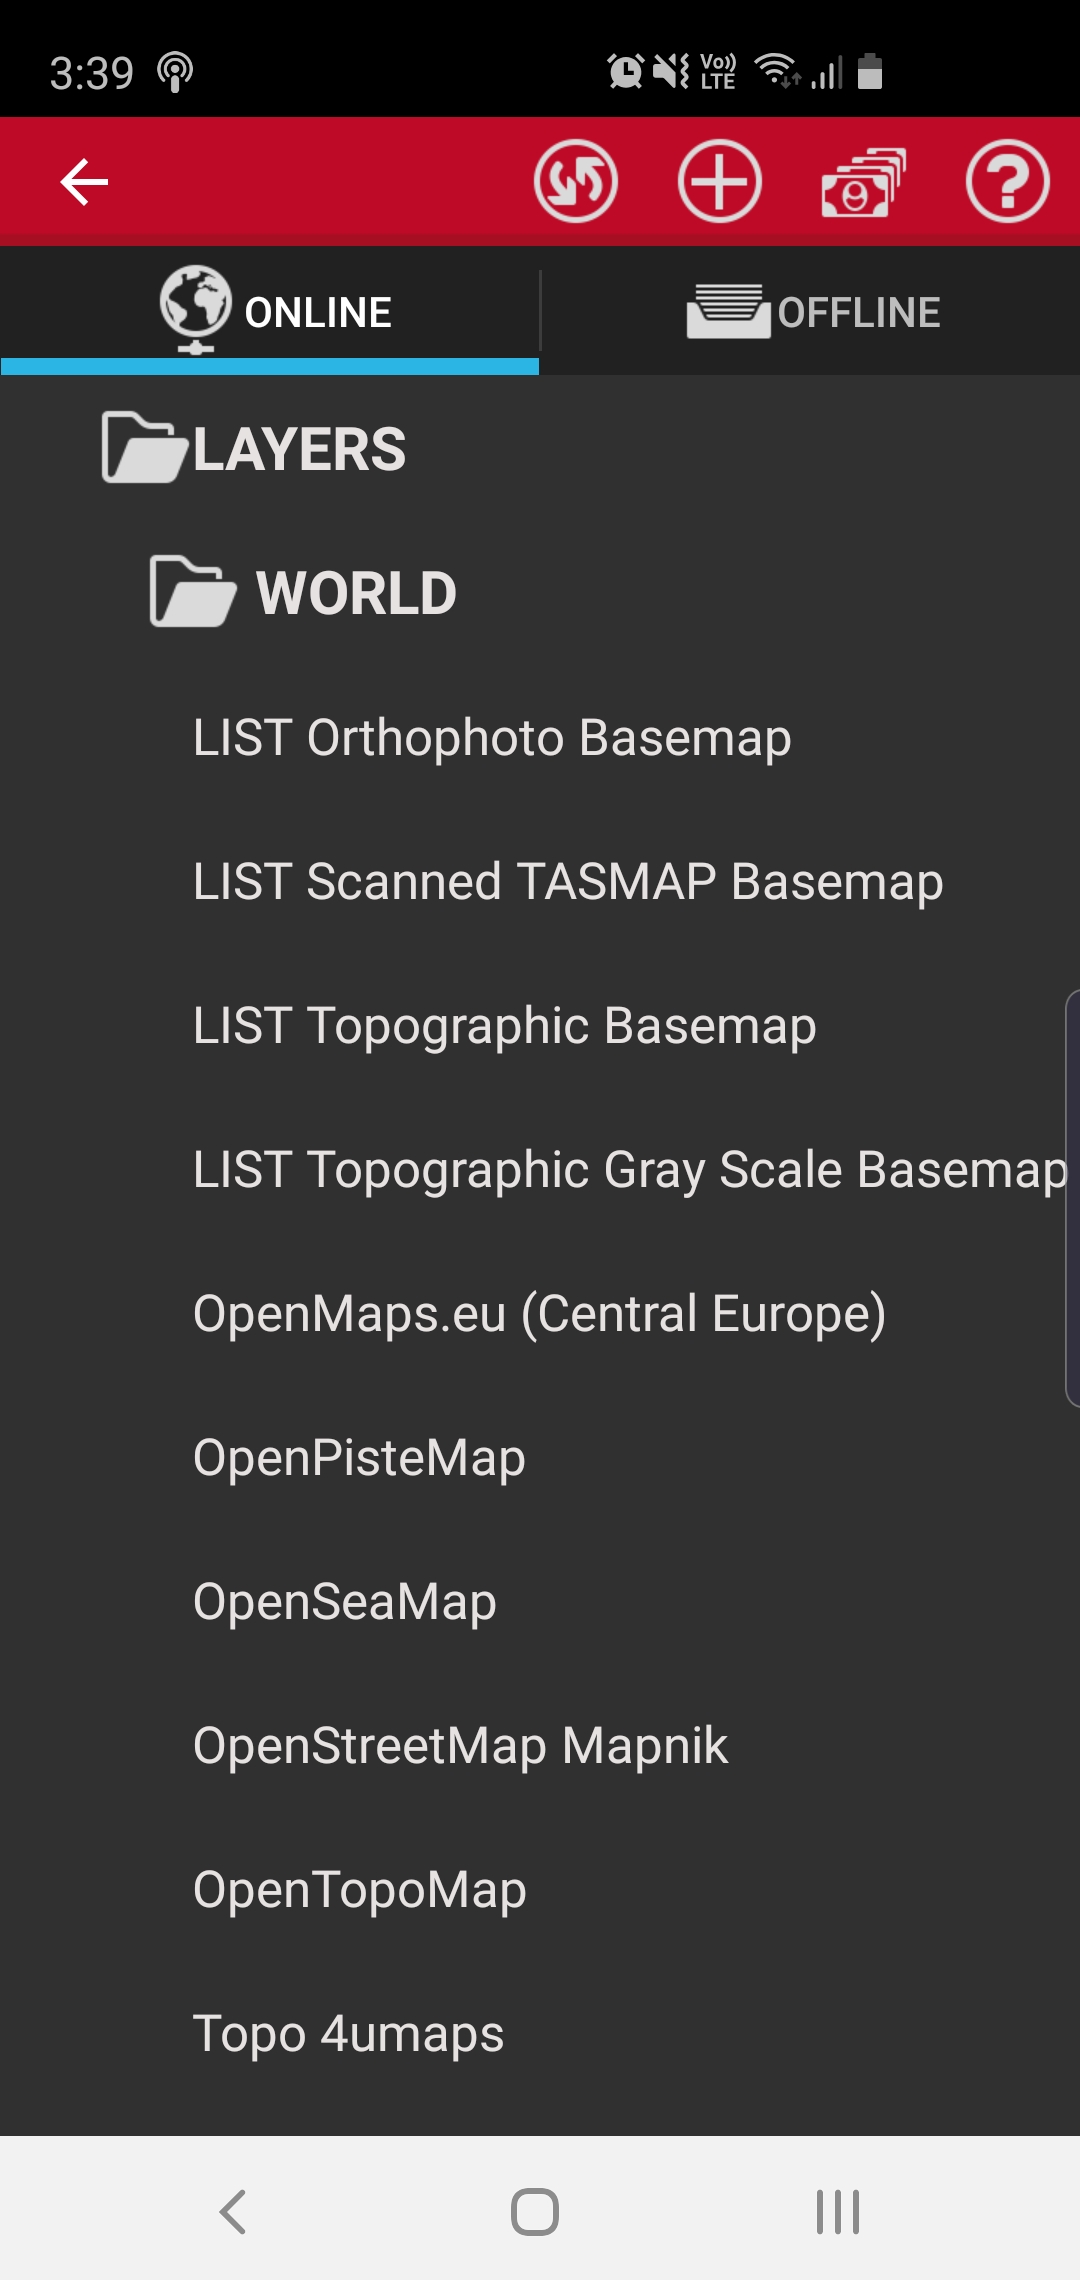Collapse the WORLD folder

pyautogui.click(x=303, y=592)
